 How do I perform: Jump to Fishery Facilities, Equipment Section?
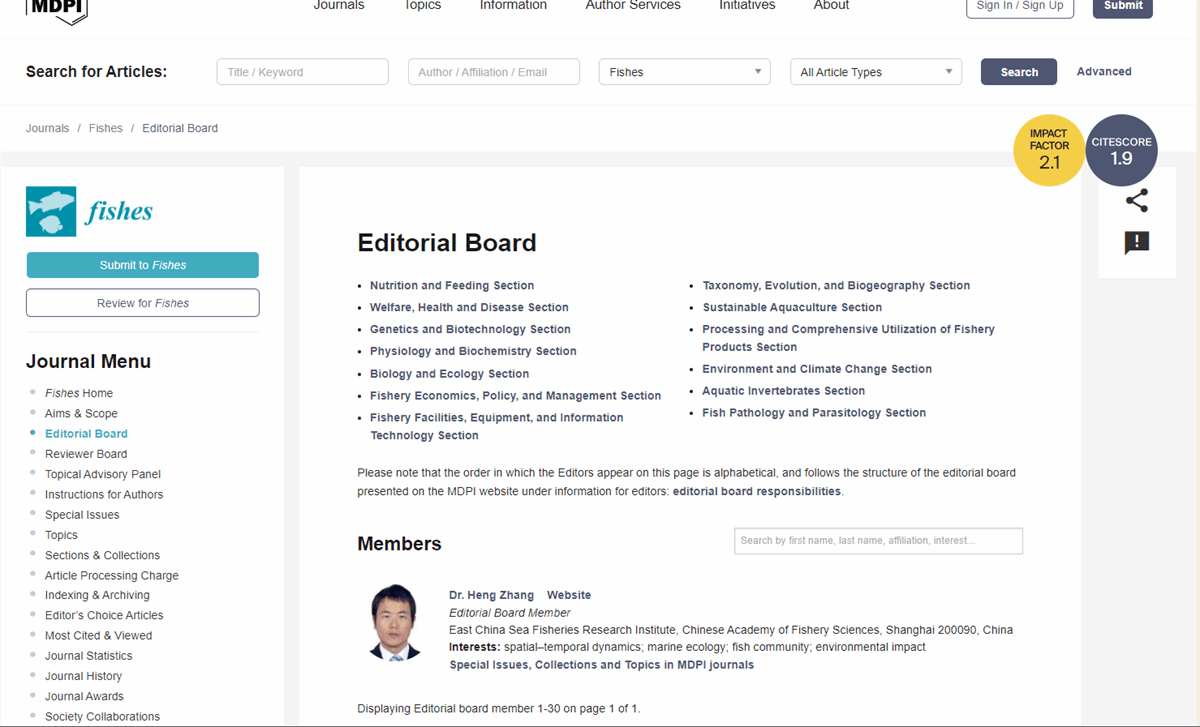pyautogui.click(x=497, y=426)
